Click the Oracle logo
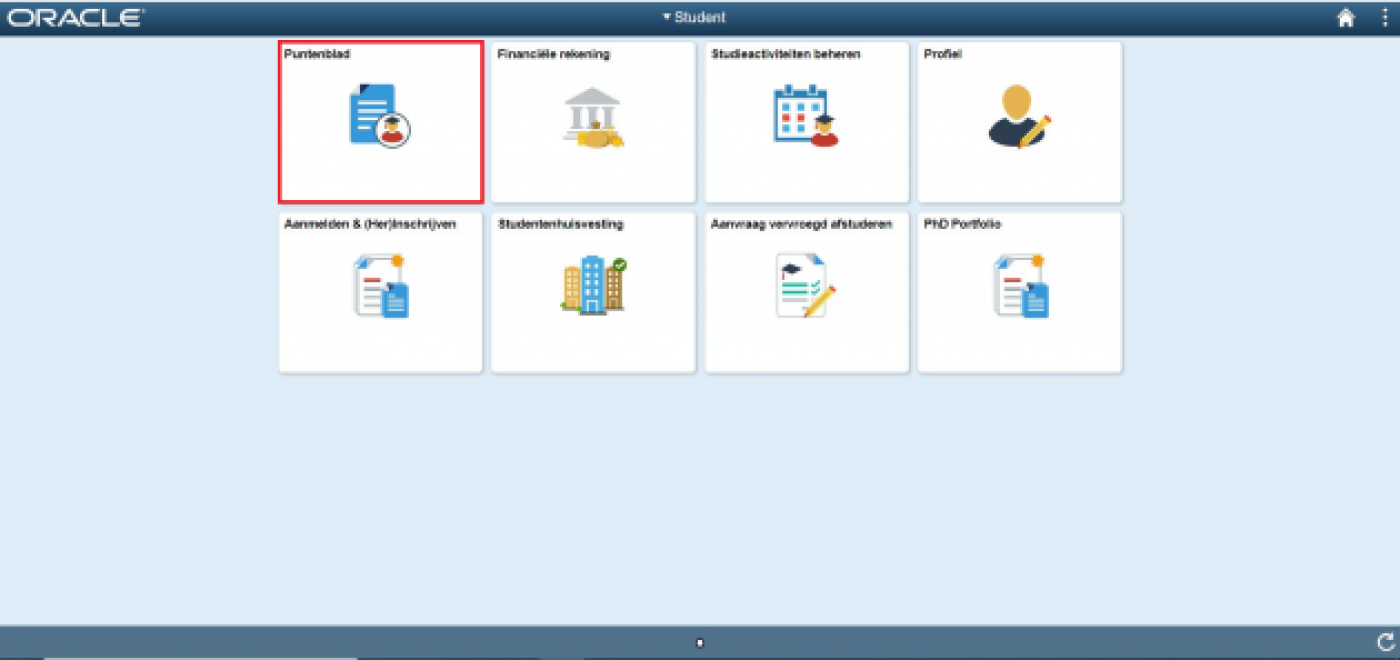This screenshot has height=660, width=1400. point(76,18)
